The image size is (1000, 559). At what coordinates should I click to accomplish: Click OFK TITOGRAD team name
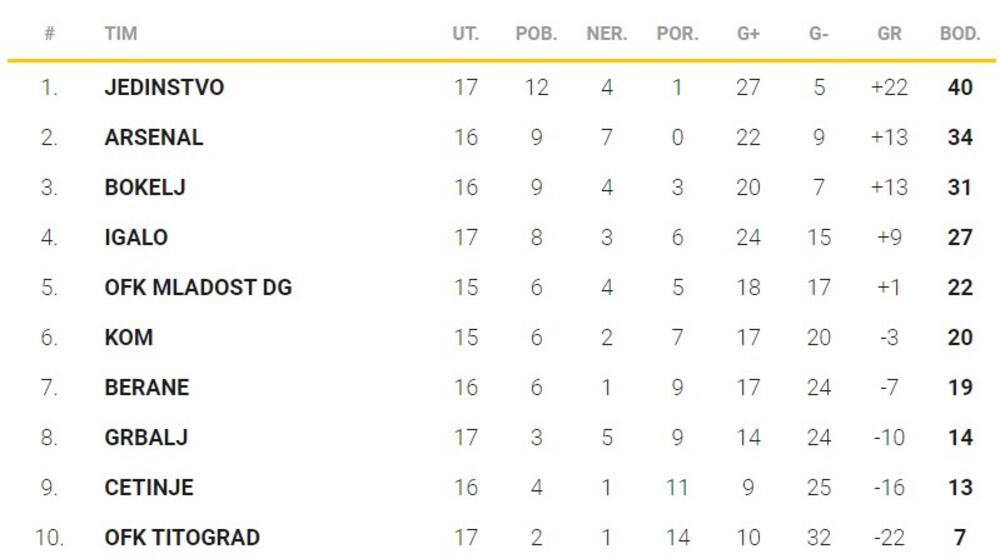coord(182,537)
